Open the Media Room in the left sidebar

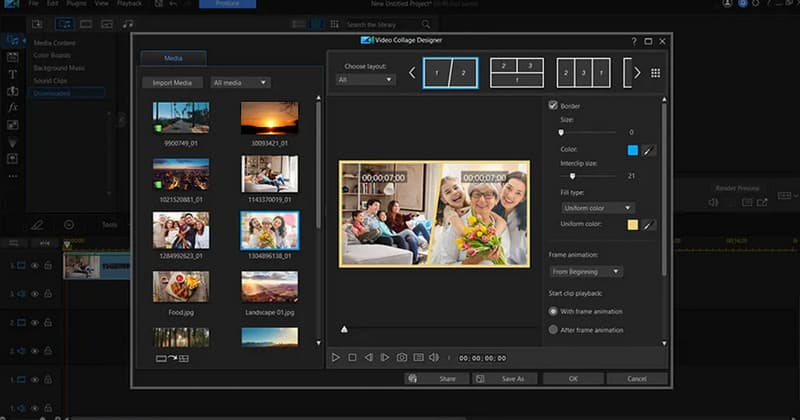click(x=13, y=40)
